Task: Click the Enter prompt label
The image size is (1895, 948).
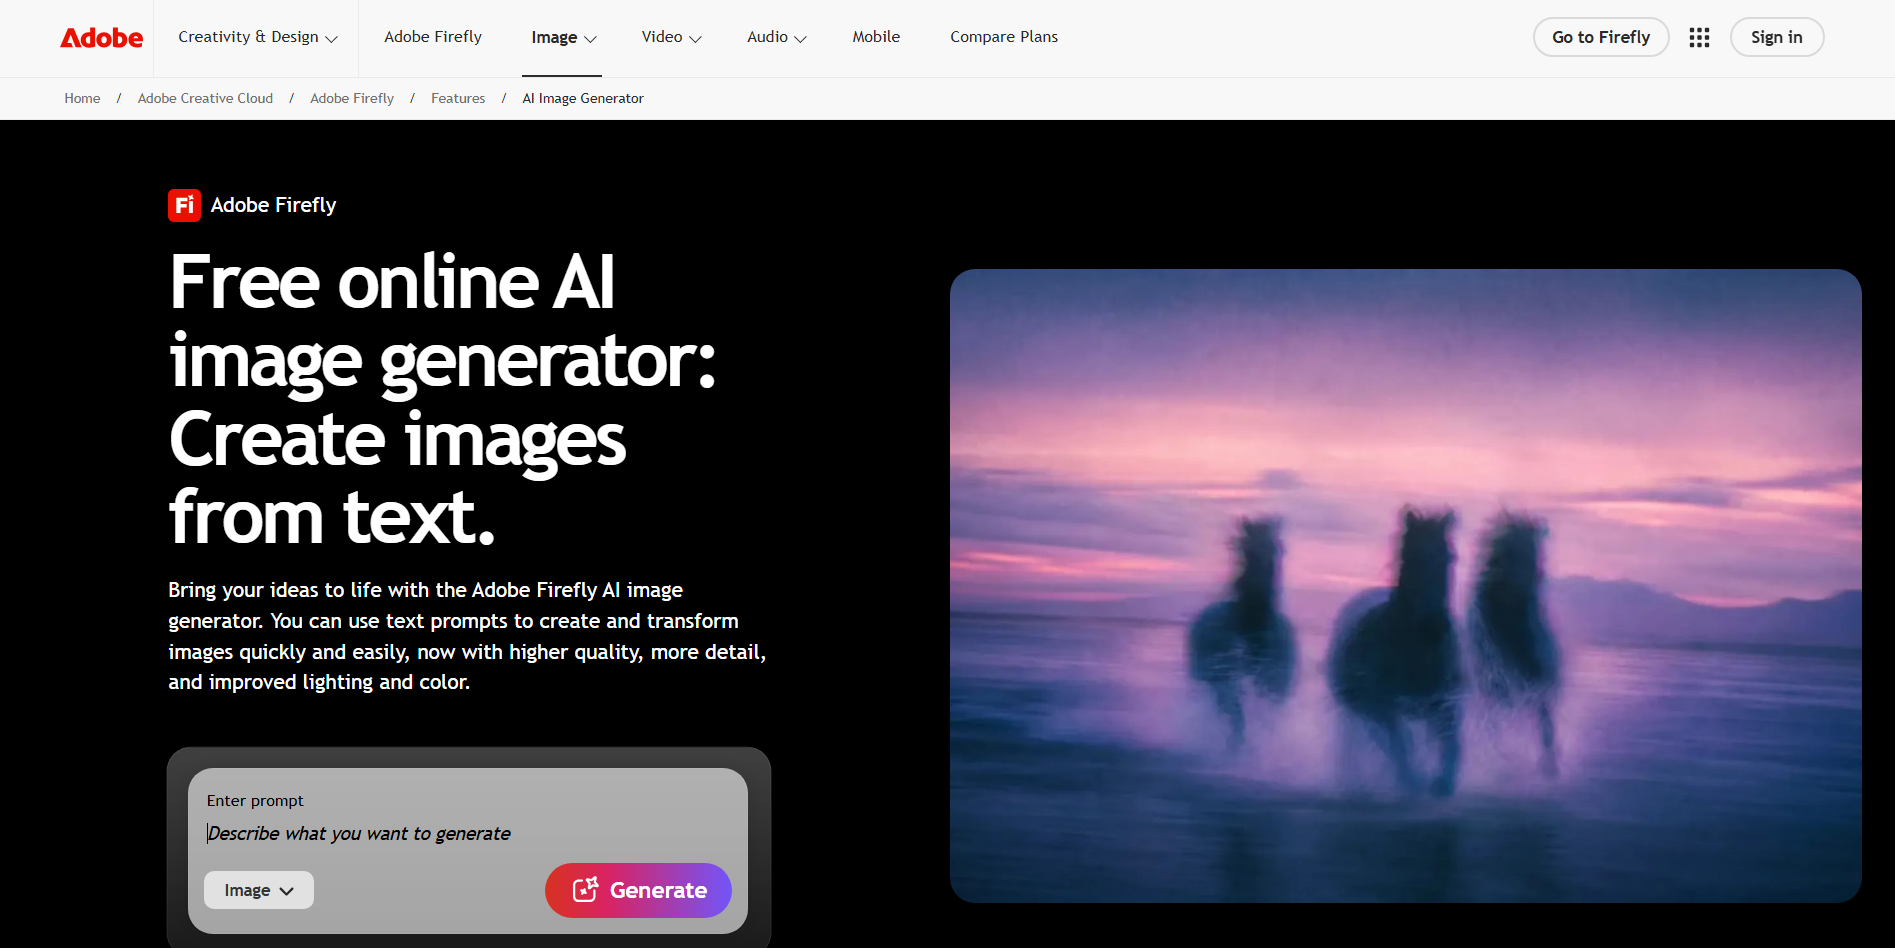Action: (255, 801)
